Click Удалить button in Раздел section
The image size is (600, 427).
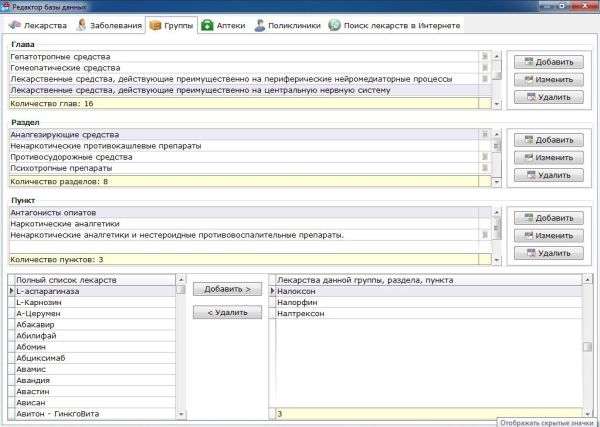[549, 175]
